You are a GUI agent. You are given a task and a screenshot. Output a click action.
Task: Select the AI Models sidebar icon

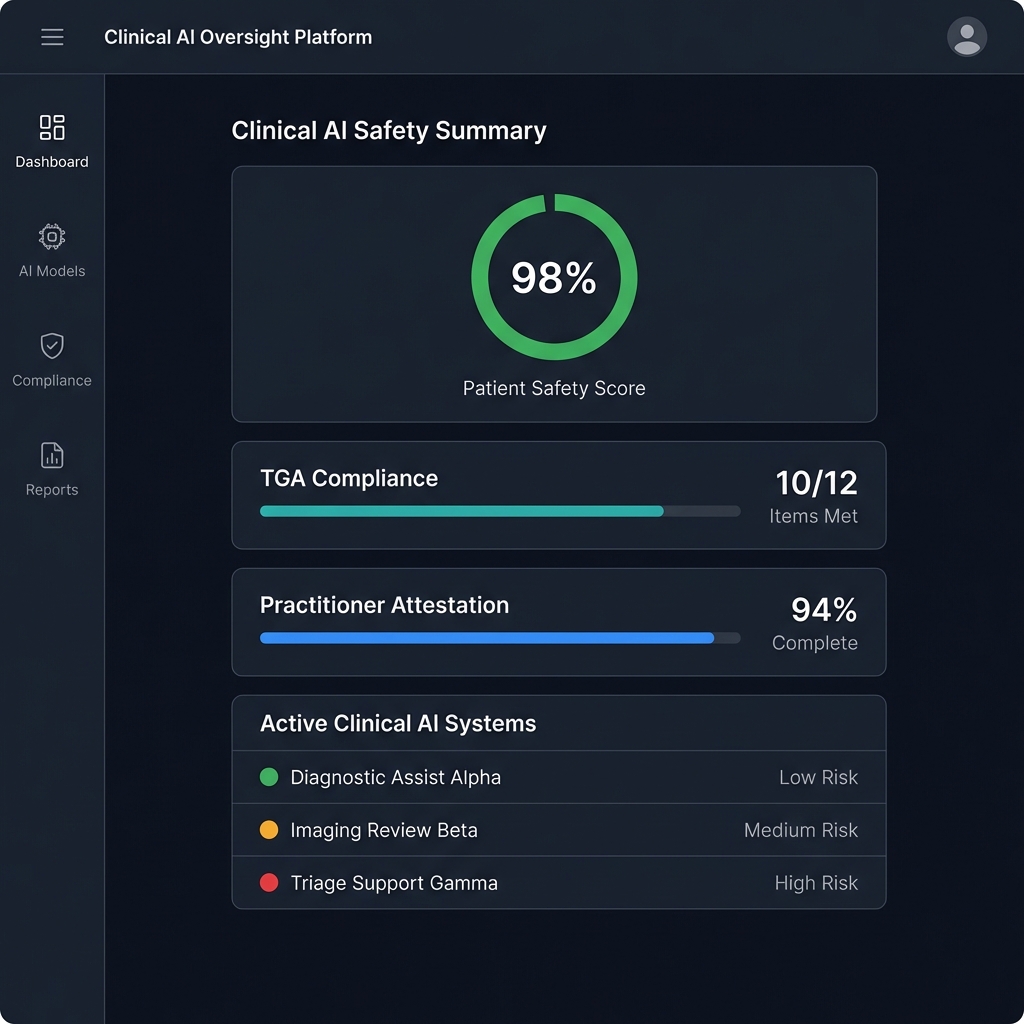(x=51, y=237)
